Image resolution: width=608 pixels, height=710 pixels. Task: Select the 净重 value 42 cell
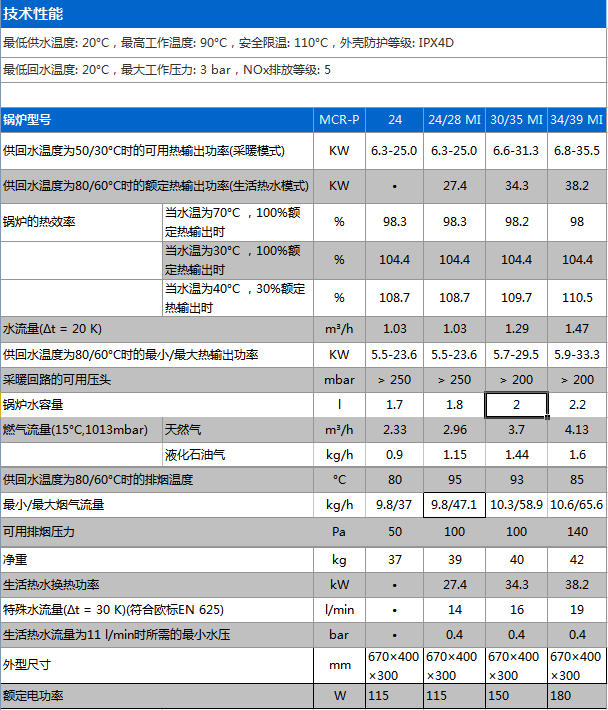(577, 560)
